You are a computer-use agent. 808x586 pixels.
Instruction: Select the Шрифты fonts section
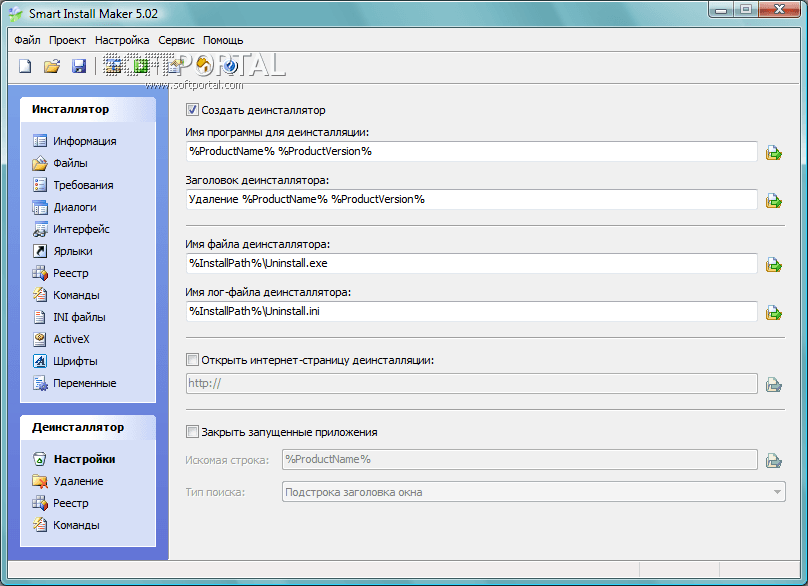65,361
